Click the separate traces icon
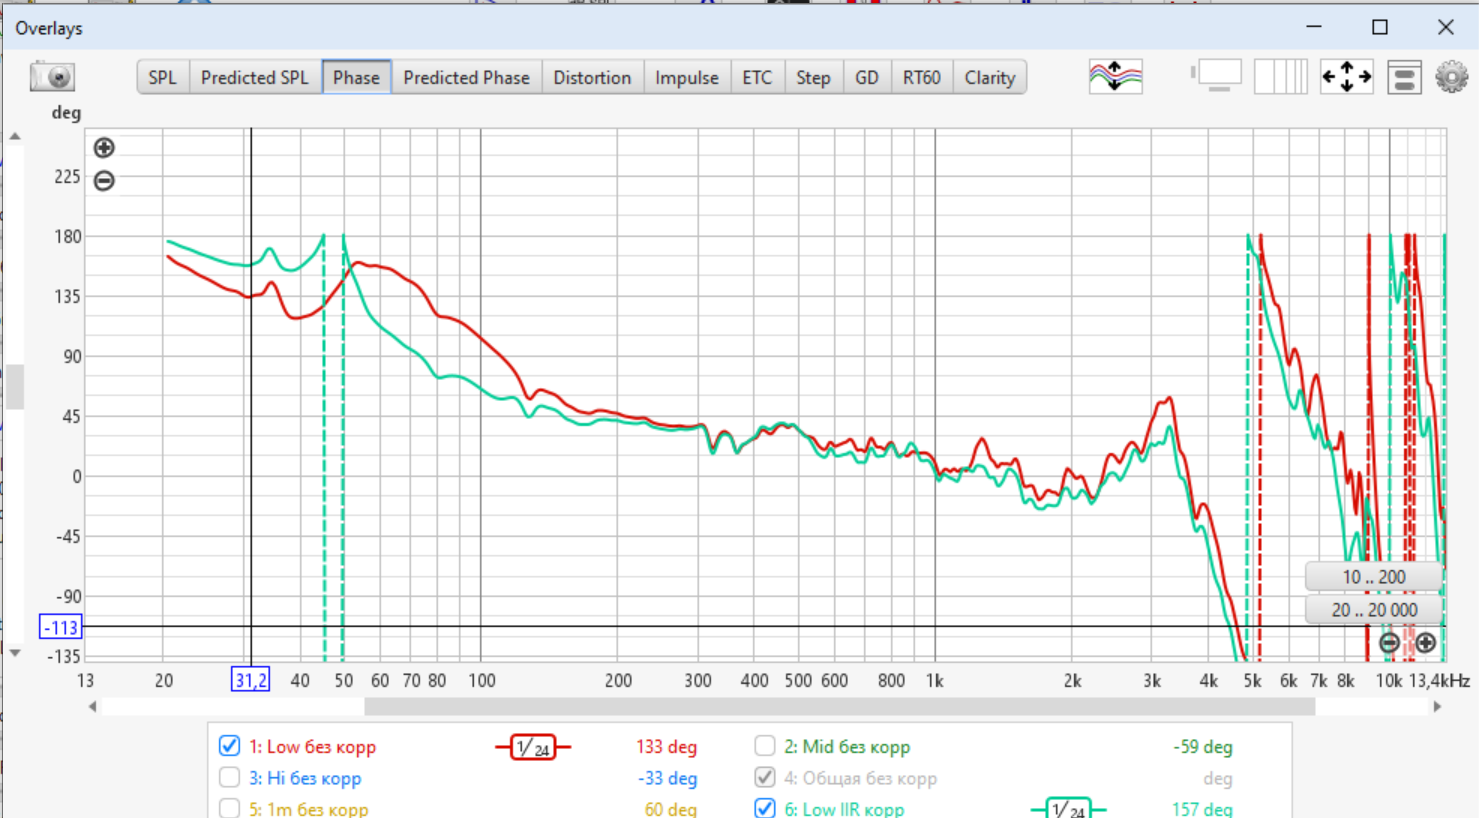 (1115, 77)
